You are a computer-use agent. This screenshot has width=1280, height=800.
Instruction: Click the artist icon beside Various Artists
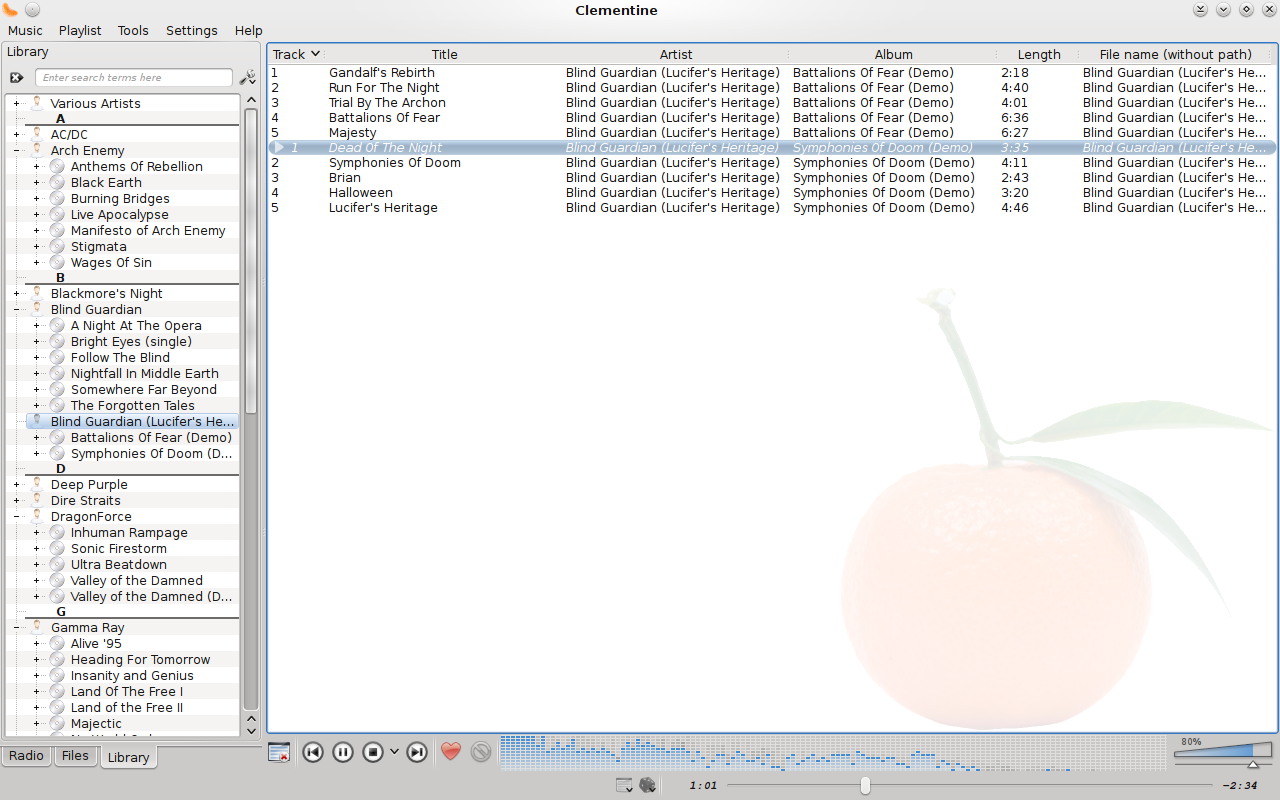click(x=37, y=103)
